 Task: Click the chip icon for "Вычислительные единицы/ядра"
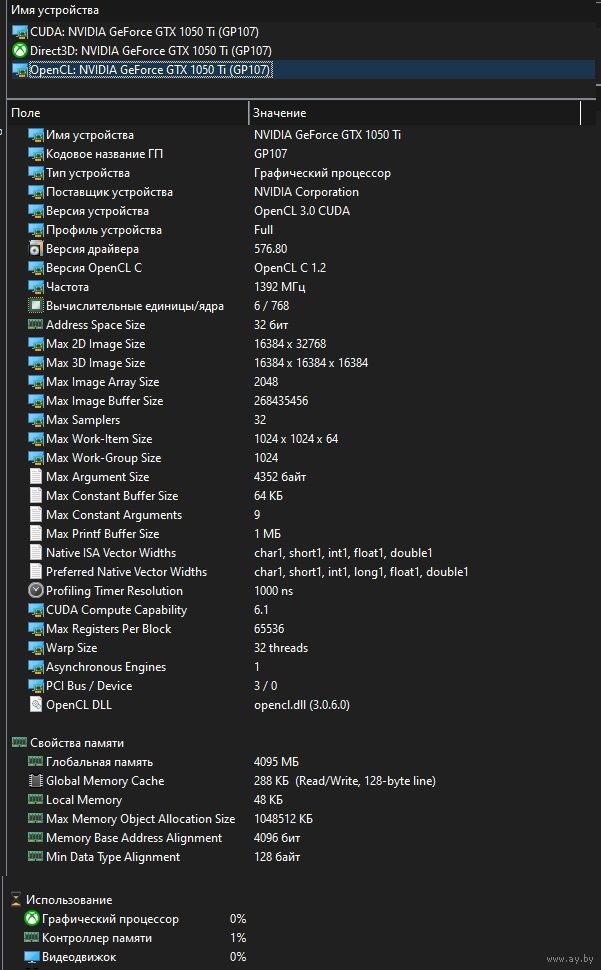coord(36,306)
